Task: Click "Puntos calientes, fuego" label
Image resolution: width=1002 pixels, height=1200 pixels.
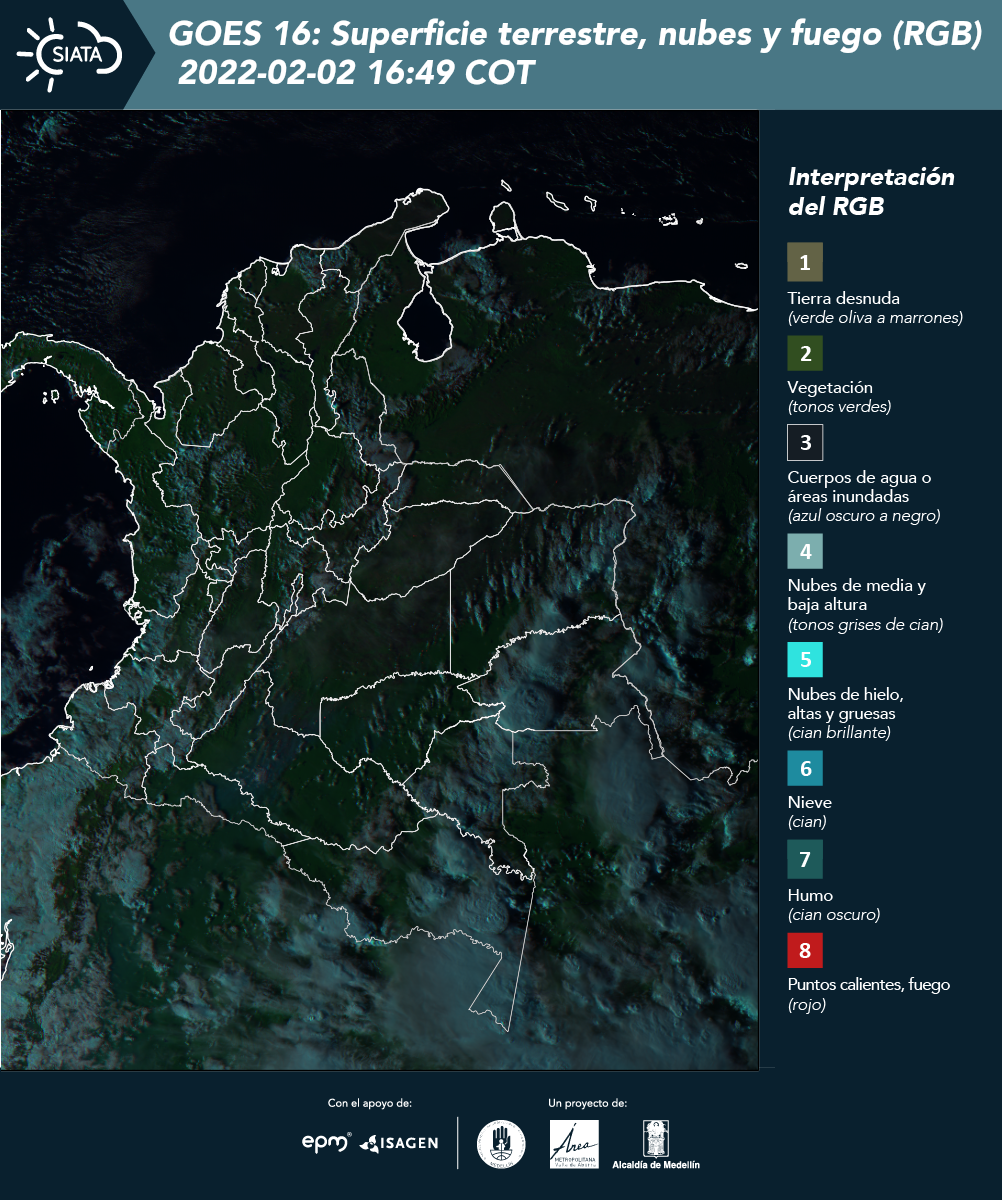Action: coord(868,985)
